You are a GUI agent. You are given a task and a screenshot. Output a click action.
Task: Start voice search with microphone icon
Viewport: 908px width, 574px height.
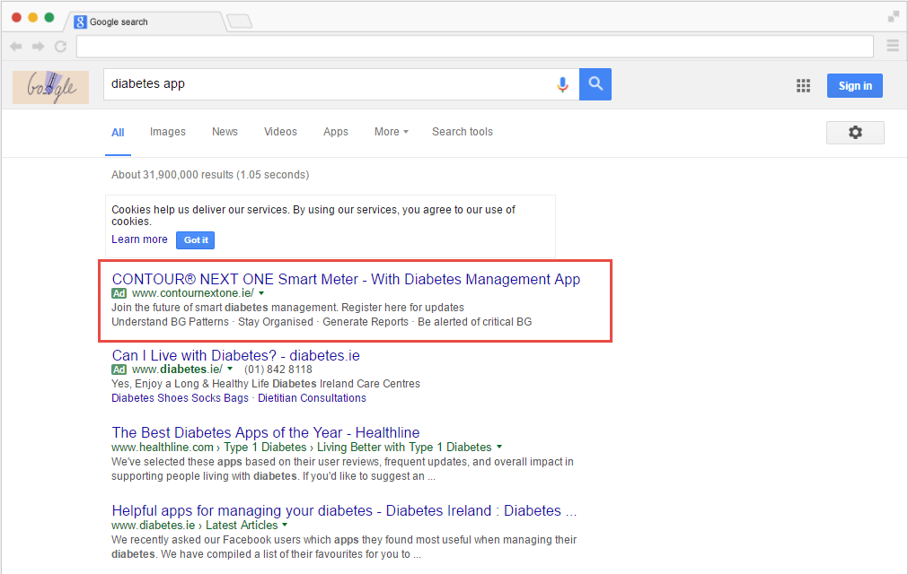point(562,85)
